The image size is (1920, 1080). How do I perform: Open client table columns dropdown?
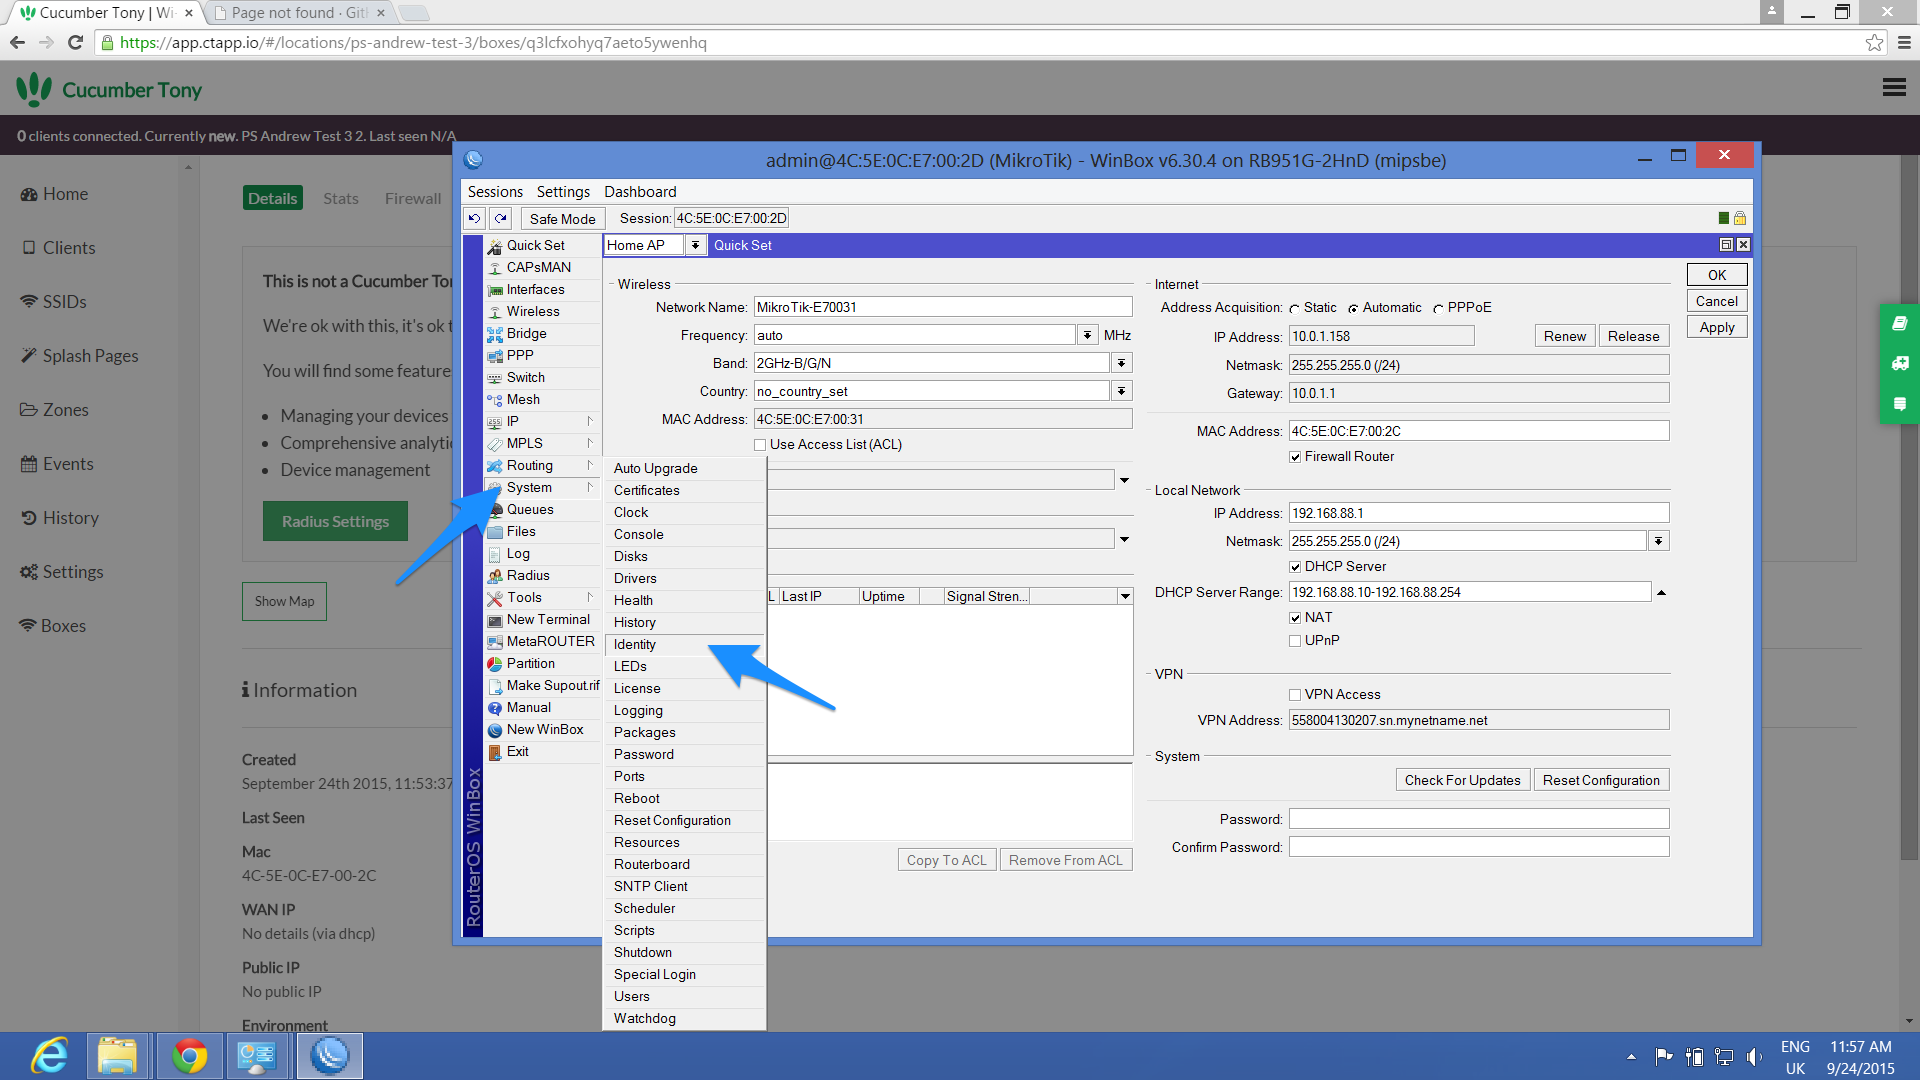pos(1125,597)
